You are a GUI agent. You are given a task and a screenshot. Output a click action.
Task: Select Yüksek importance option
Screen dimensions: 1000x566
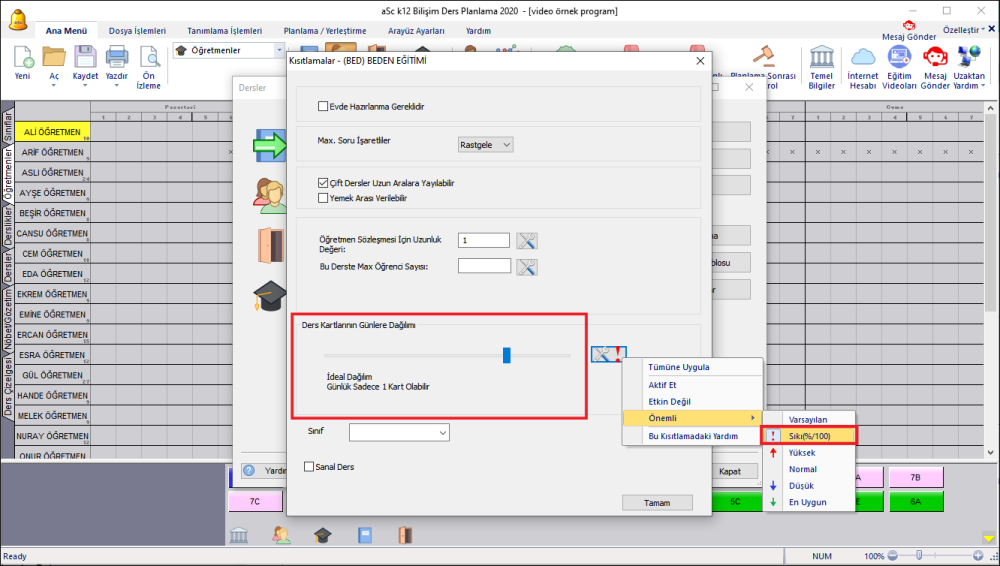[809, 452]
